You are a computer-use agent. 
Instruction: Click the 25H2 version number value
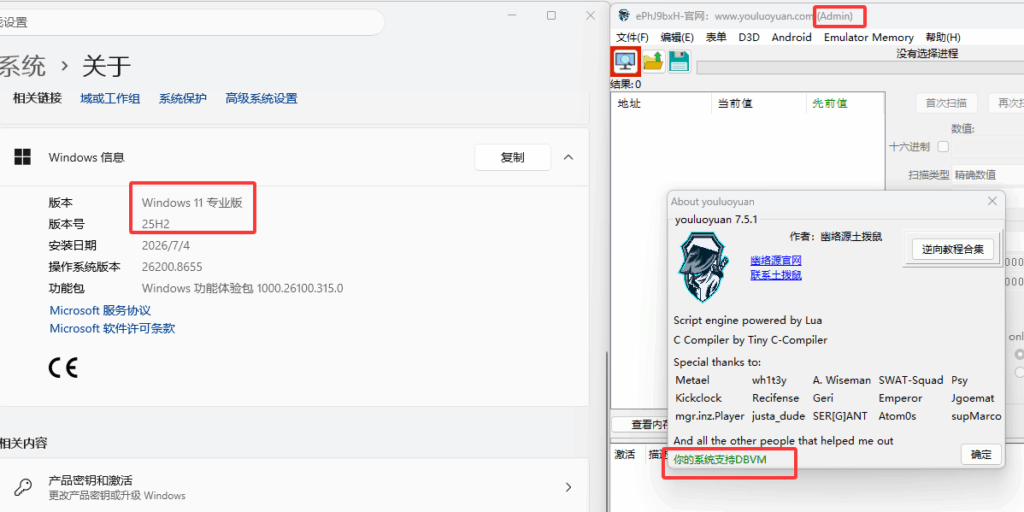[156, 224]
